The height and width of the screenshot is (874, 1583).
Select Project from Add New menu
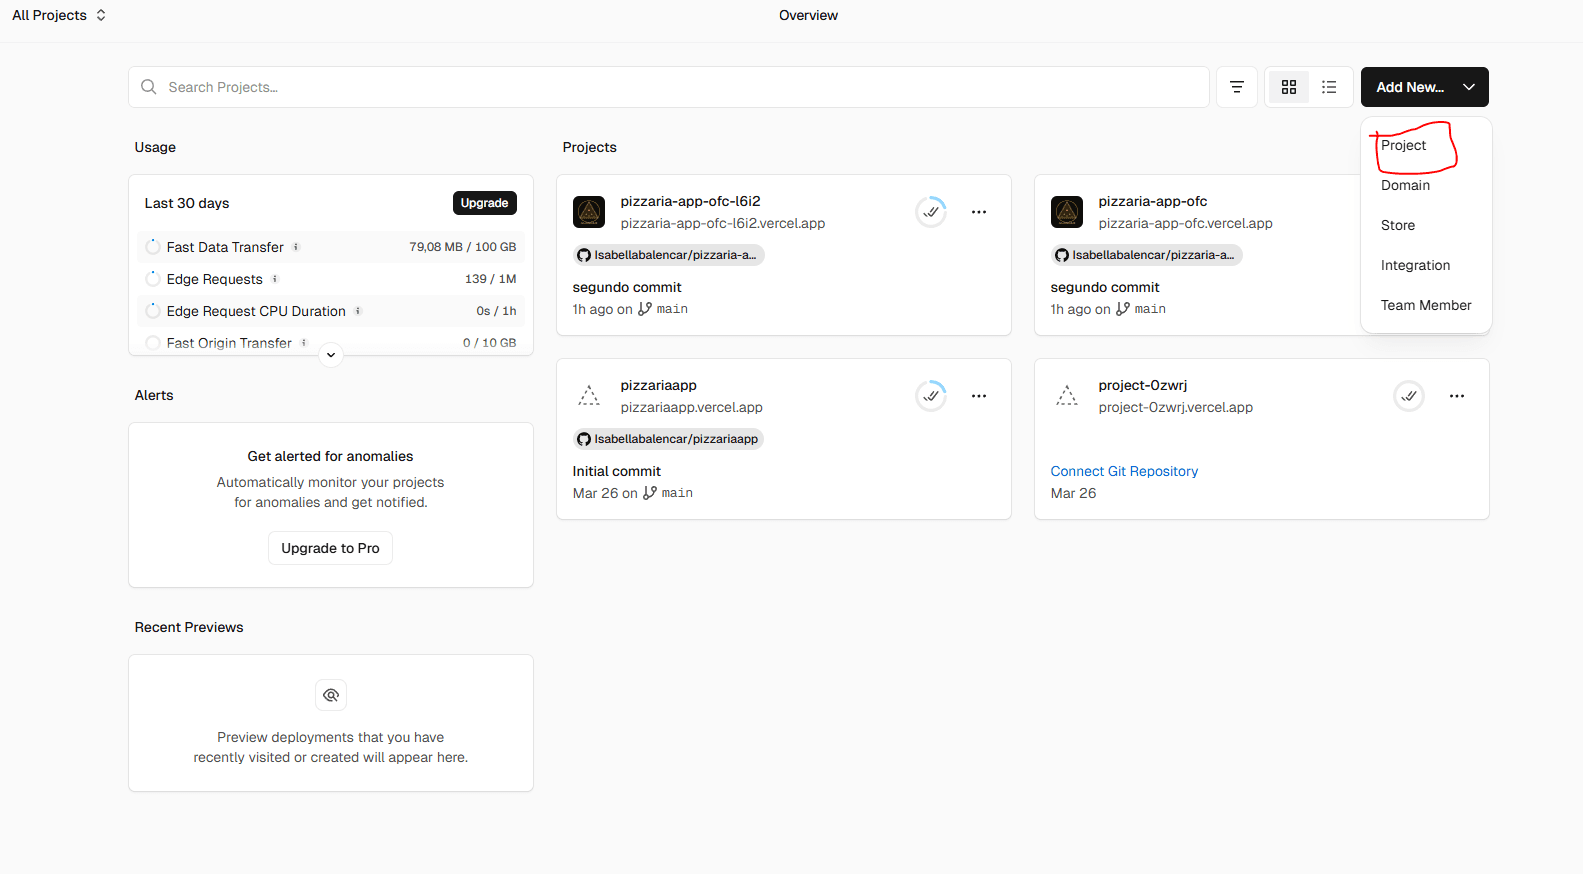1403,145
